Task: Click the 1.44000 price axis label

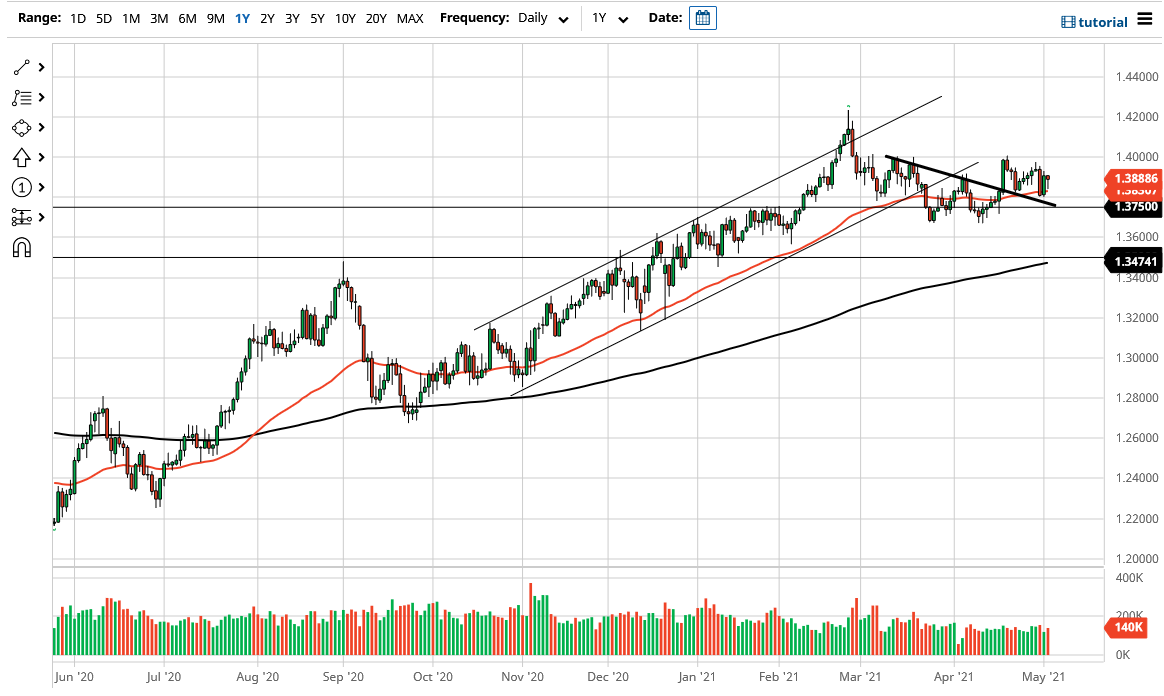Action: pos(1137,76)
